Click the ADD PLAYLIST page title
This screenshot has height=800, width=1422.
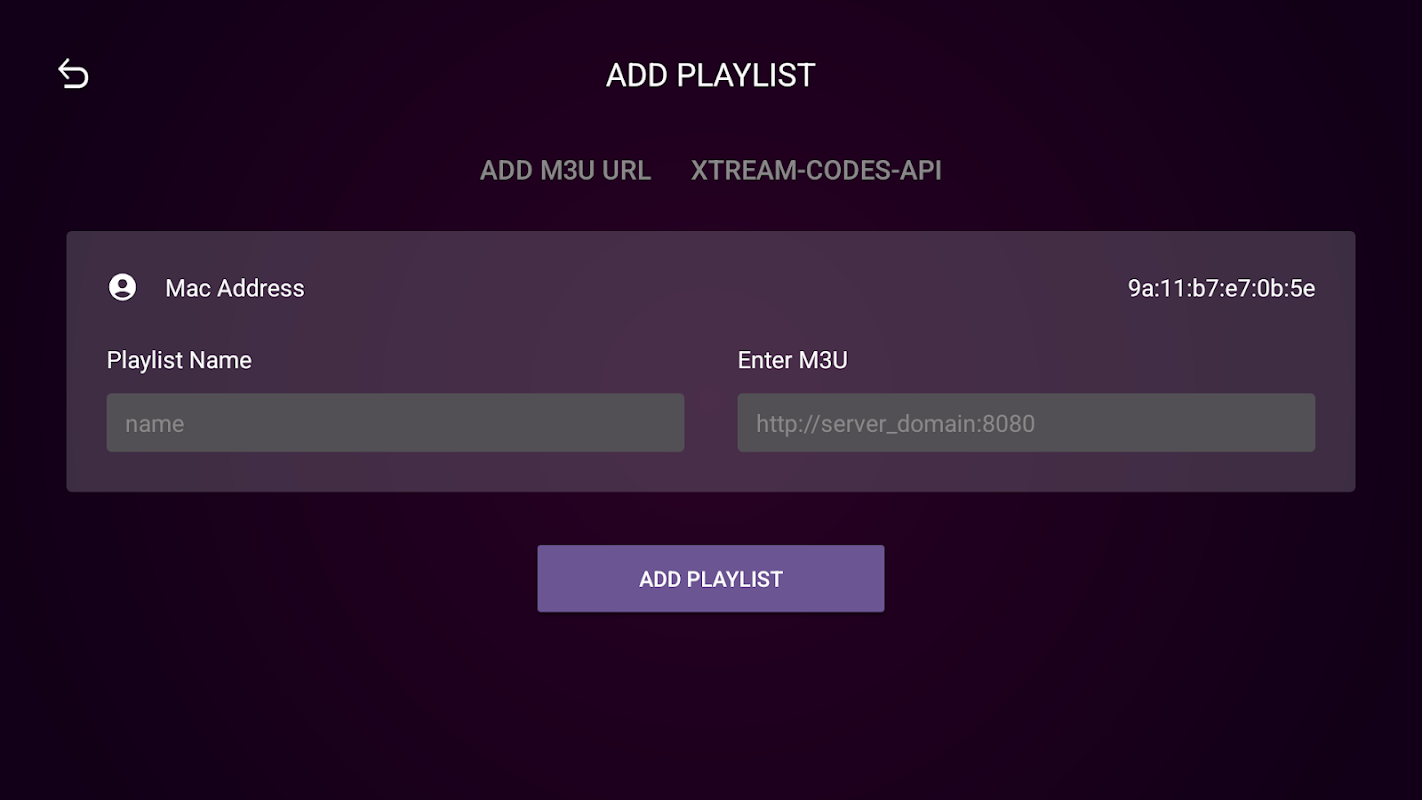coord(711,75)
